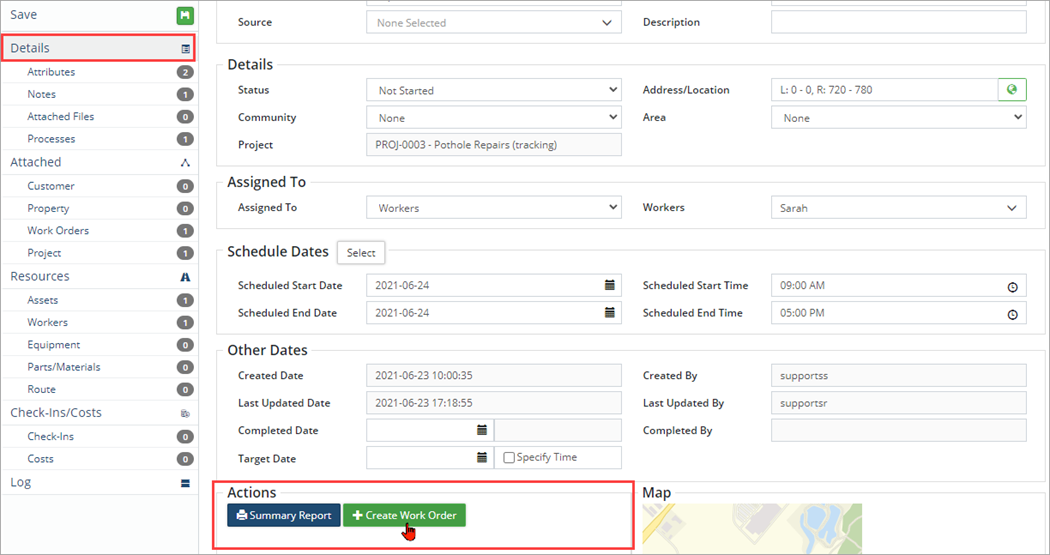This screenshot has width=1050, height=555.
Task: Click the Log section icon
Action: 185,483
